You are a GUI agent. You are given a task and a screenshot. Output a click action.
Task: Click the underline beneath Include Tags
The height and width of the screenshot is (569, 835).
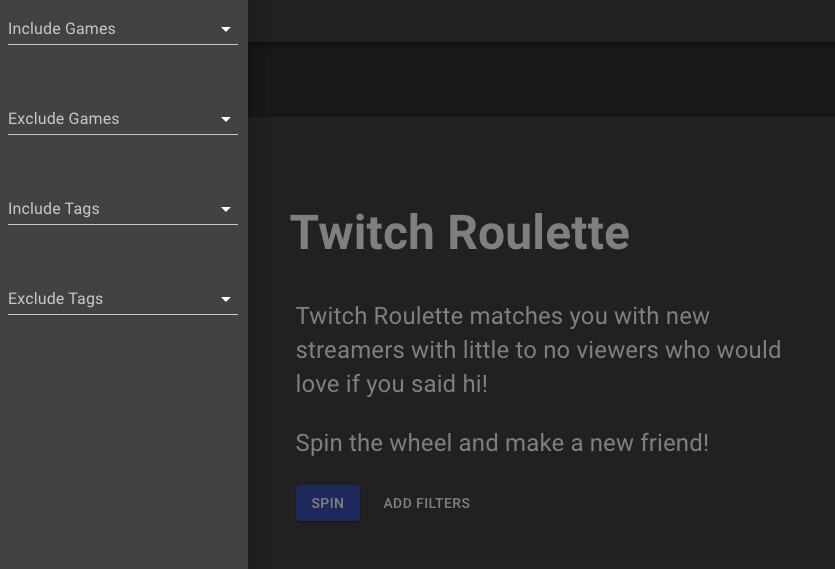pyautogui.click(x=123, y=224)
